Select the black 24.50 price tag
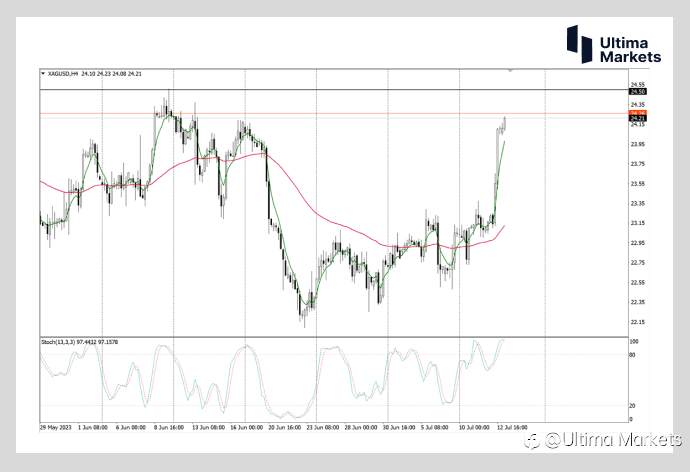Viewport: 690px width, 472px height. (638, 91)
